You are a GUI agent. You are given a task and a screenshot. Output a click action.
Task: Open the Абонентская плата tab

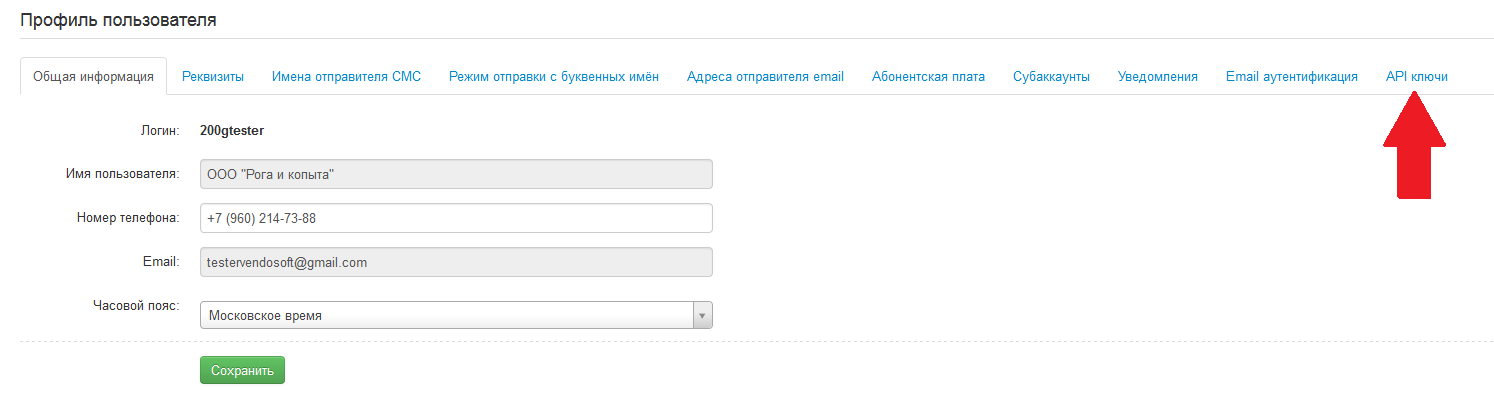(x=928, y=77)
